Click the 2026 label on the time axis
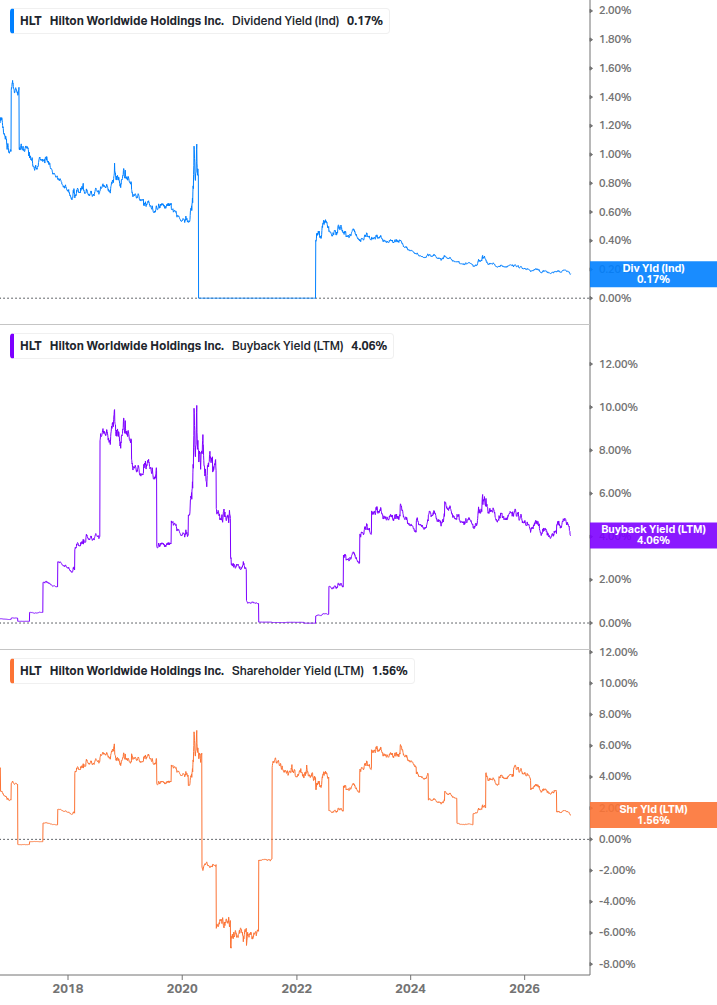 tap(524, 988)
